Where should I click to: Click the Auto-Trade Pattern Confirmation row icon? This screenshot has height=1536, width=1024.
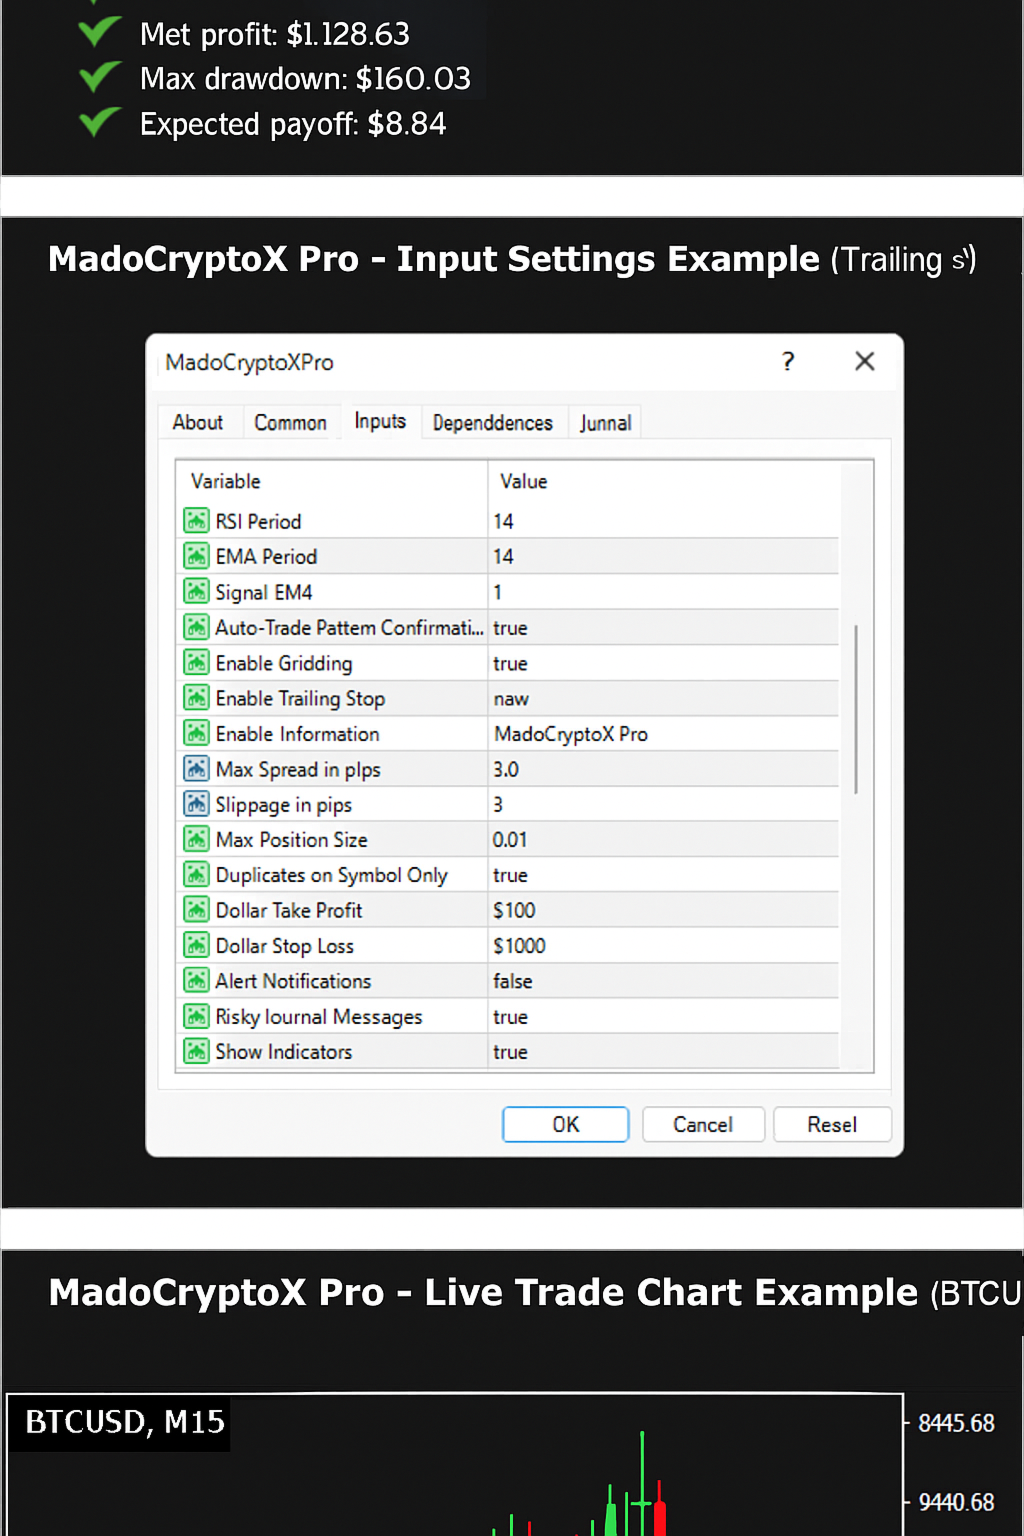[x=196, y=627]
